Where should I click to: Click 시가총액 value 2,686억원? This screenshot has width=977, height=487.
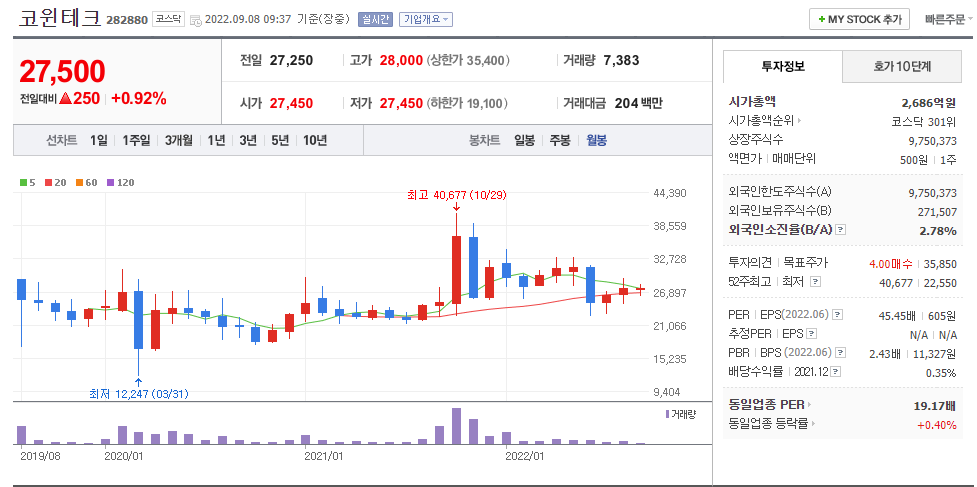(928, 103)
